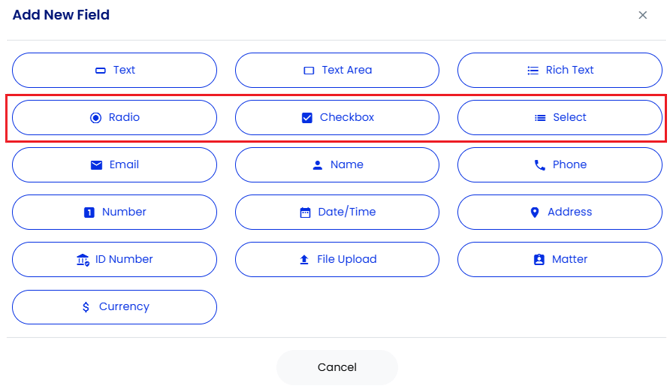Choose the Text Area field type
Image resolution: width=670 pixels, height=386 pixels.
point(337,70)
